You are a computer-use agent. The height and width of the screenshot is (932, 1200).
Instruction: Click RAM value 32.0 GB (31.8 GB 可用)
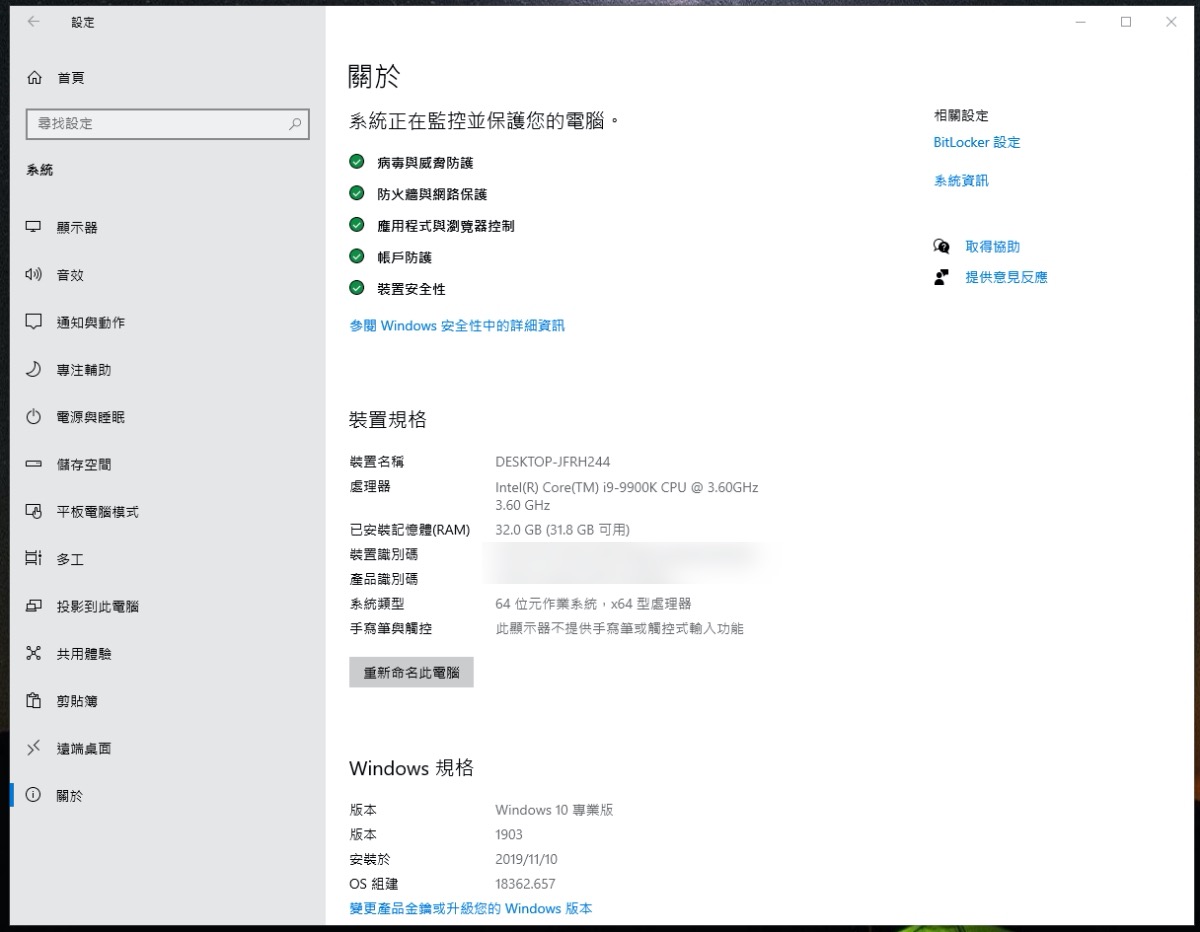point(562,530)
